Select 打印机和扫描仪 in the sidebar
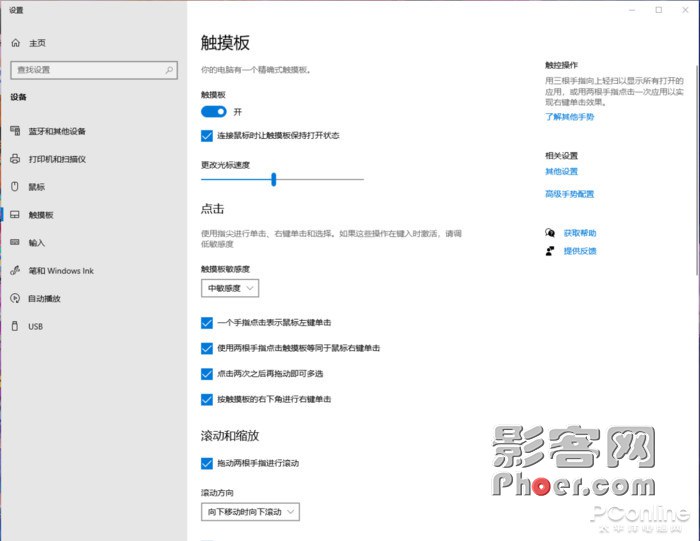Viewport: 700px width, 541px height. (57, 159)
